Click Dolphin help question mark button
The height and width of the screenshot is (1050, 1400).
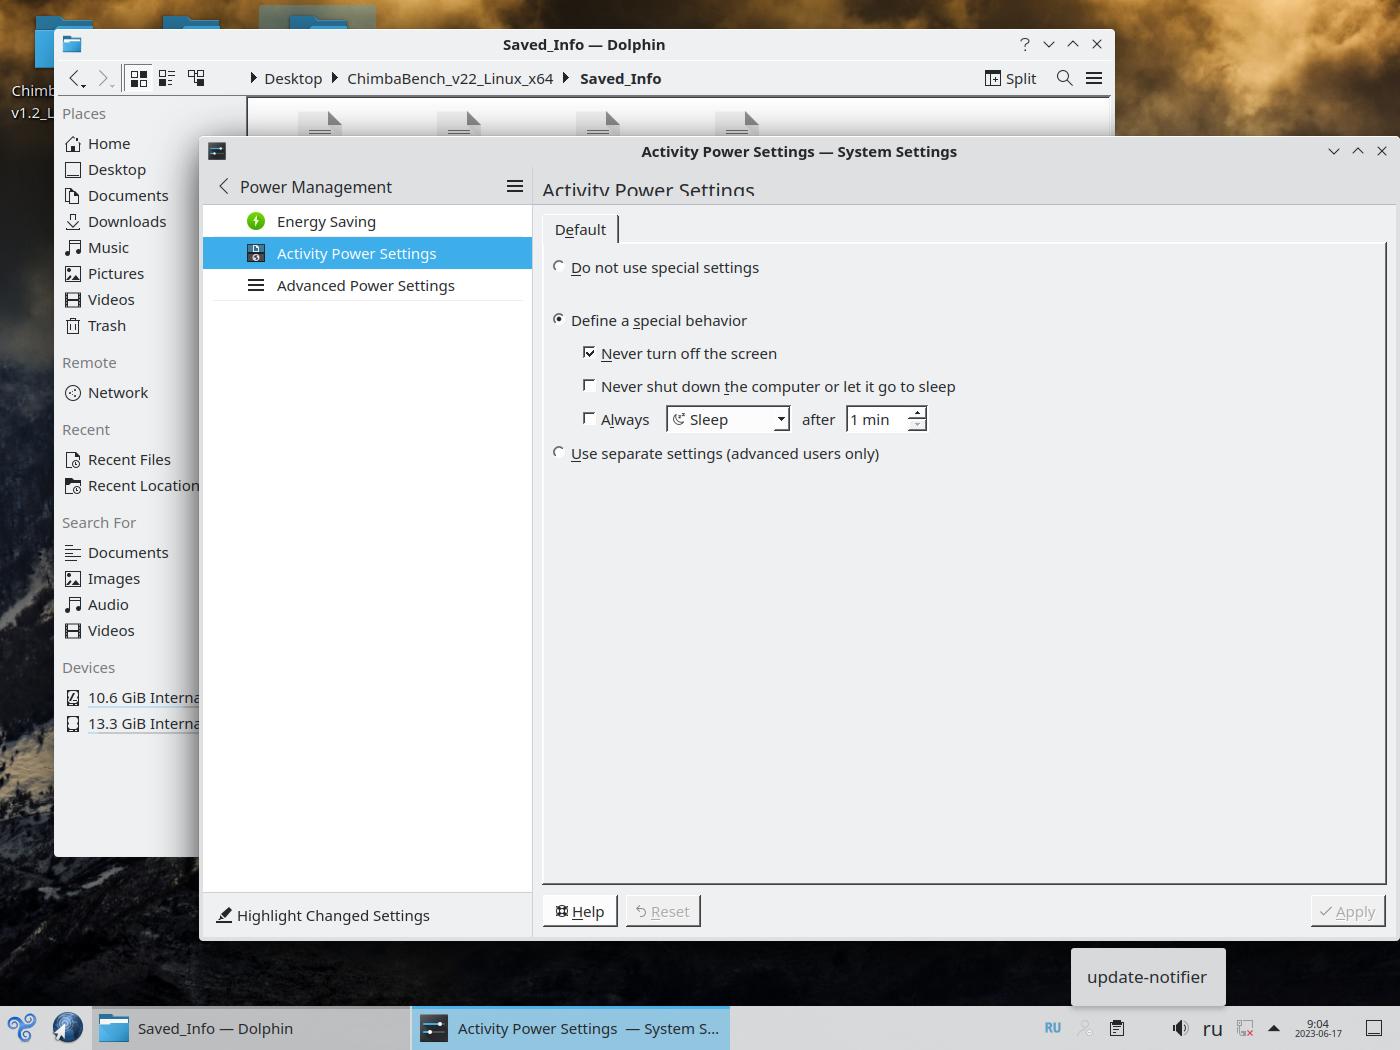[1024, 44]
